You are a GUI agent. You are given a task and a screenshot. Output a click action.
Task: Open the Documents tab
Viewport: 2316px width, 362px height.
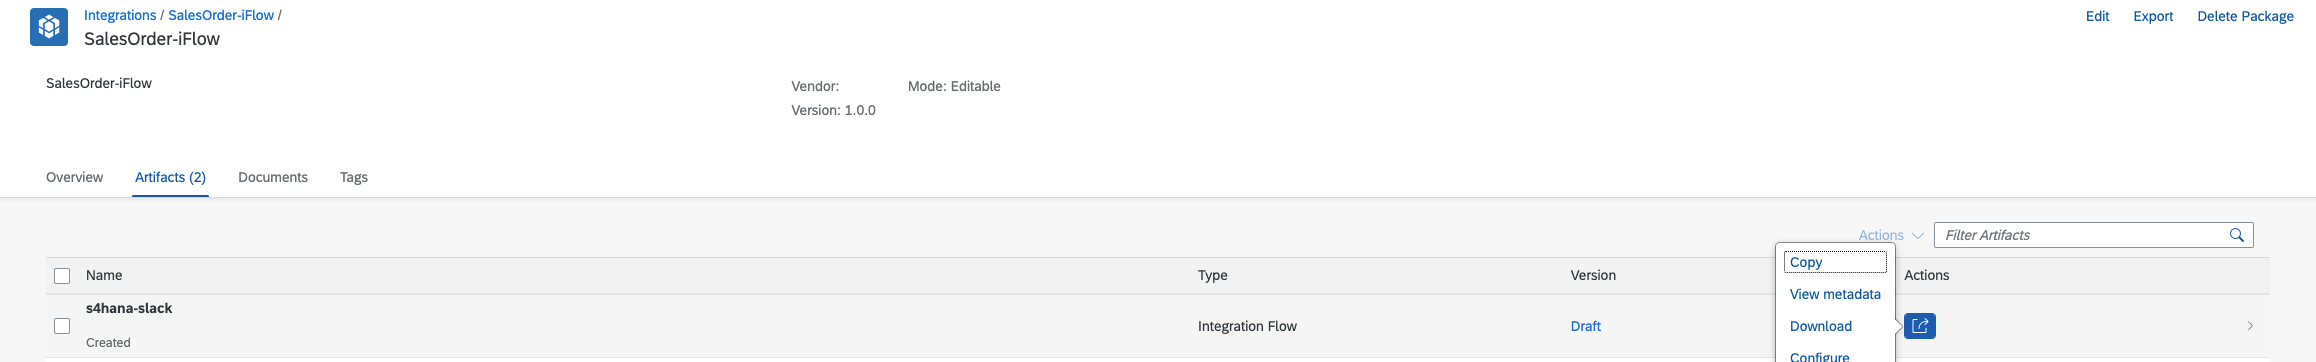tap(273, 177)
